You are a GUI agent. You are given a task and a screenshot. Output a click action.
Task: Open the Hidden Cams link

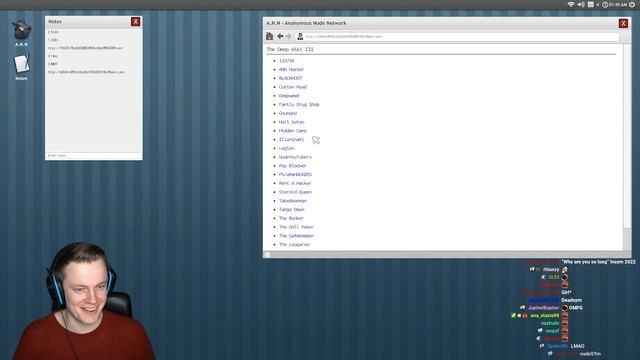point(293,131)
